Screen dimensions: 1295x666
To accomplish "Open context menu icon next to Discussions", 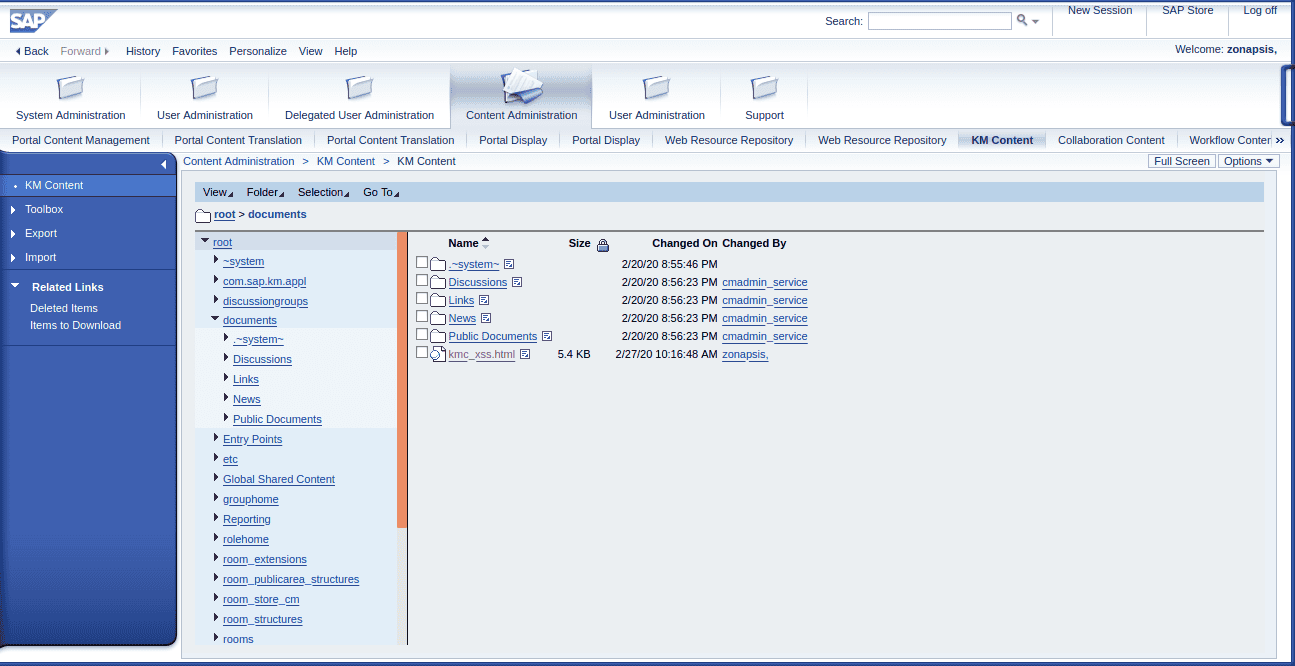I will click(x=517, y=283).
